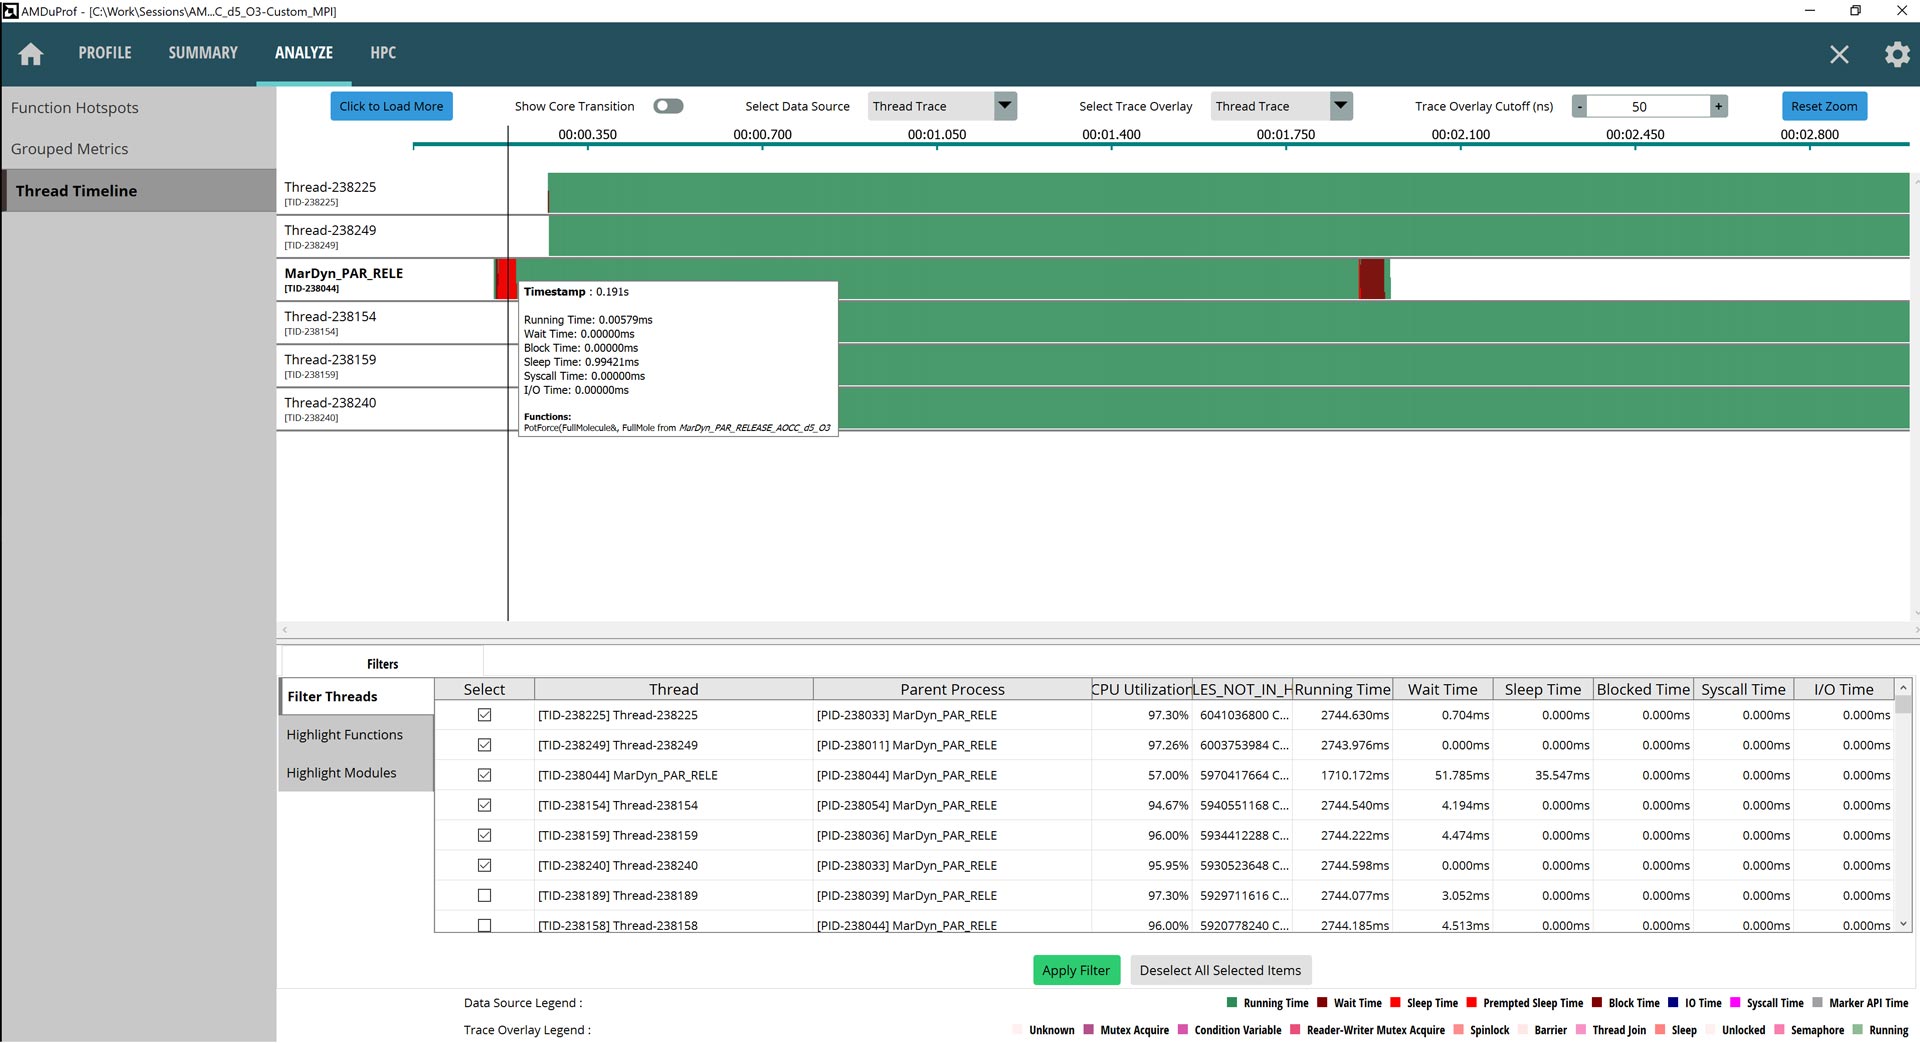Screen dimensions: 1920x1043
Task: Switch to the SUMMARY tab
Action: tap(203, 53)
